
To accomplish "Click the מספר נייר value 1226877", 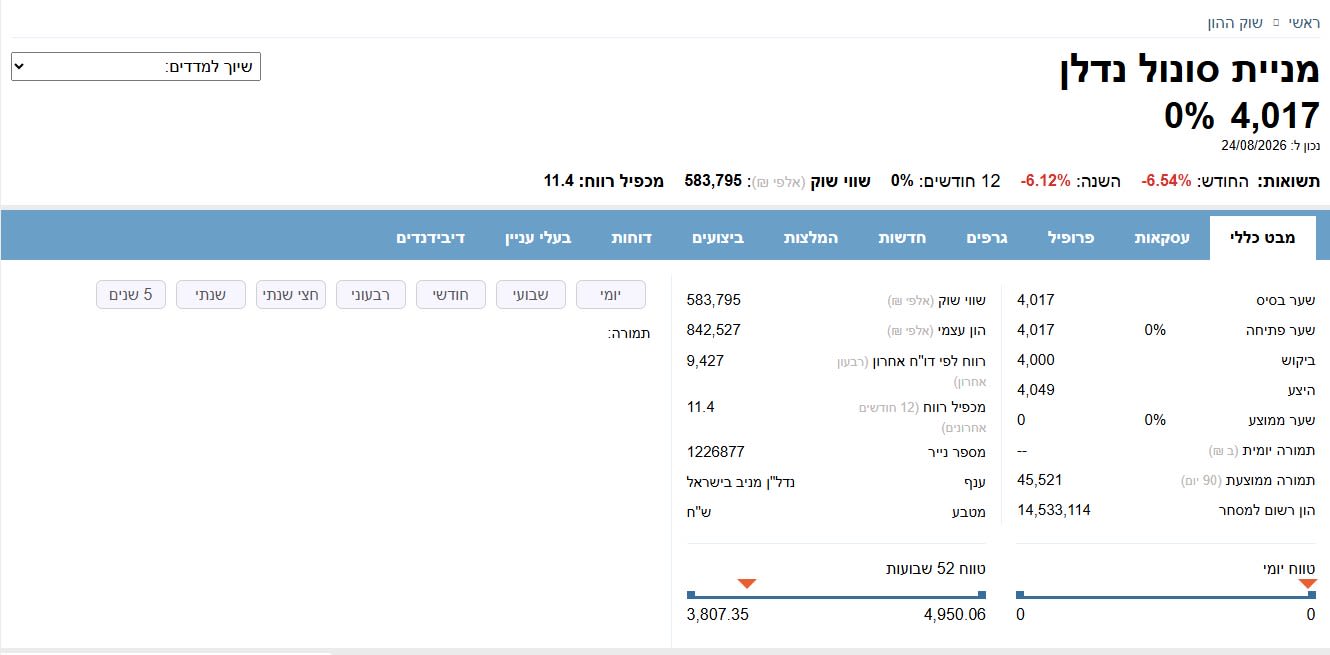I will click(716, 452).
